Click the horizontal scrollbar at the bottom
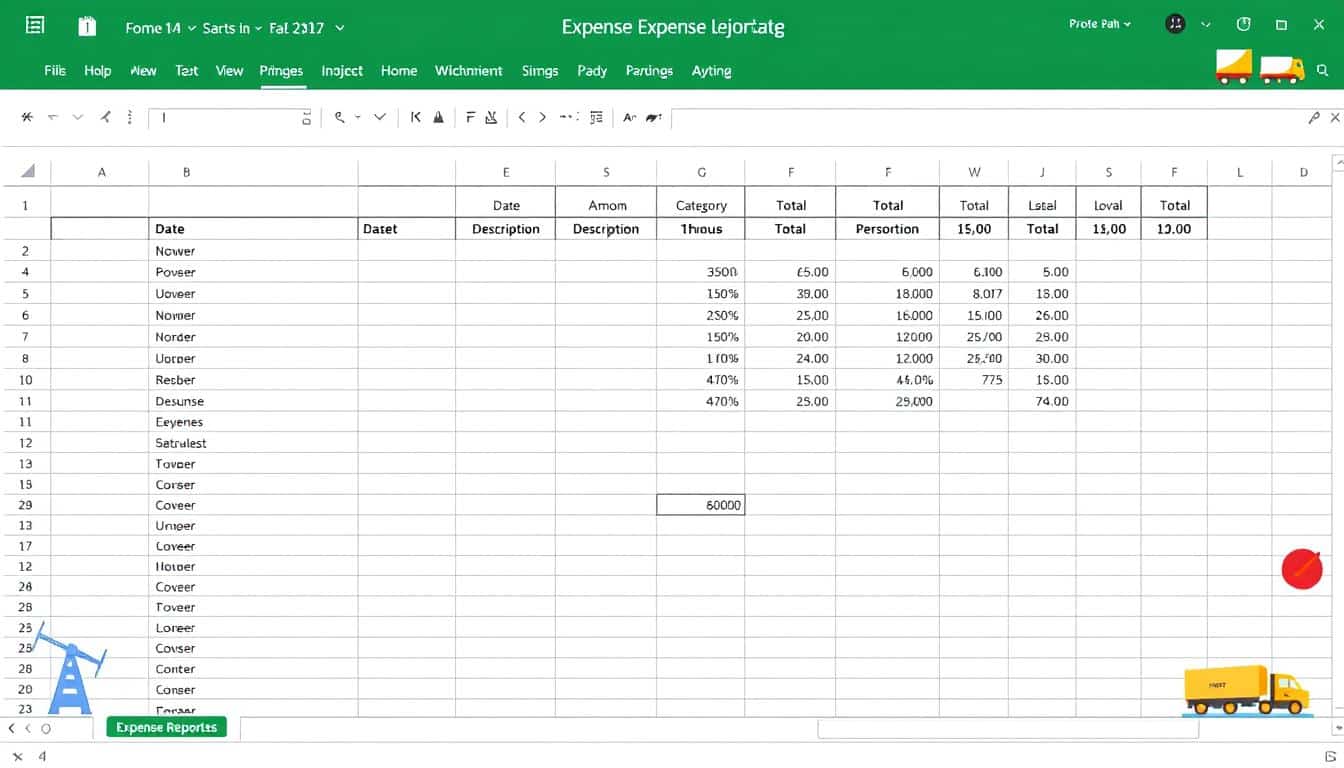This screenshot has width=1344, height=768. [1008, 729]
